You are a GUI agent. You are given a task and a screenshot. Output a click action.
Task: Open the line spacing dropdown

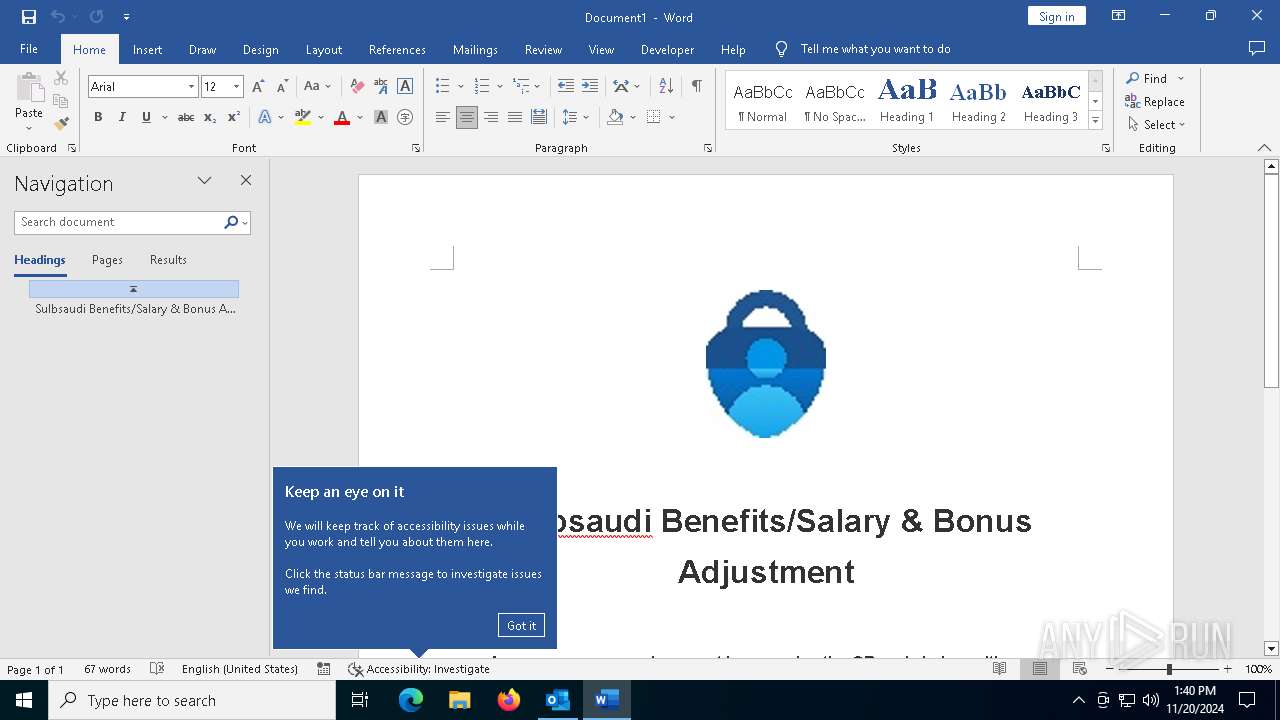[576, 117]
